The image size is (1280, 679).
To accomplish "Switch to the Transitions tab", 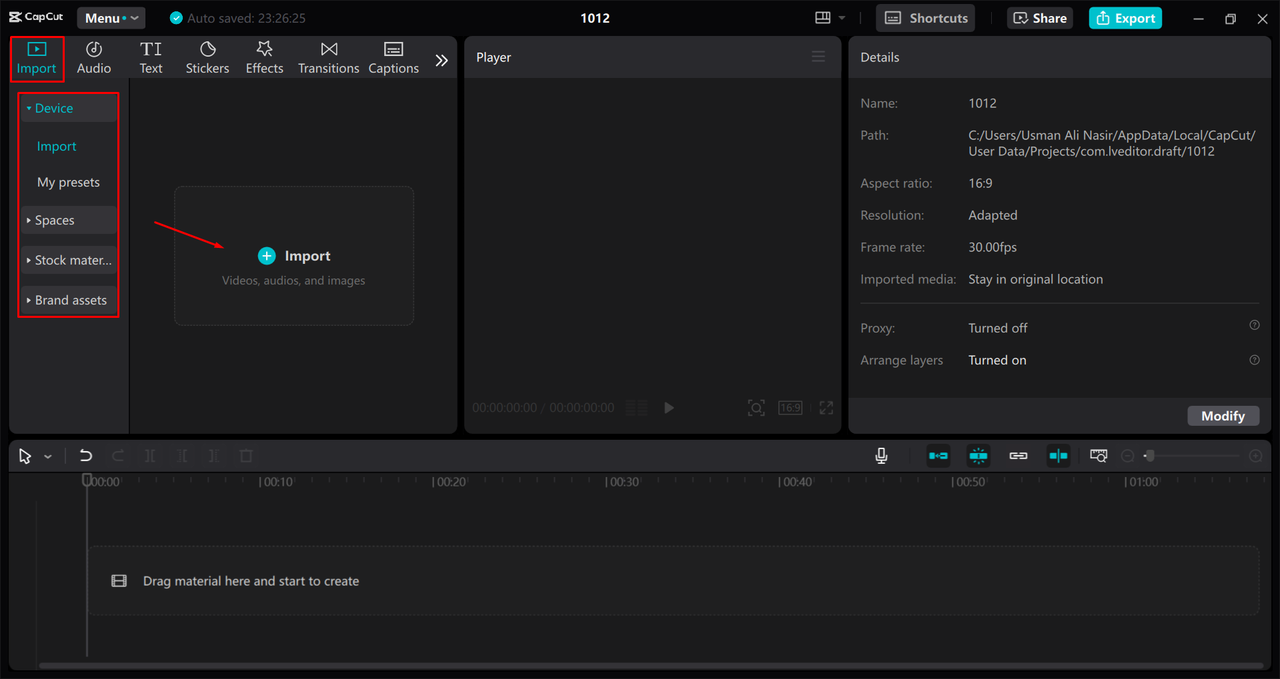I will 328,58.
